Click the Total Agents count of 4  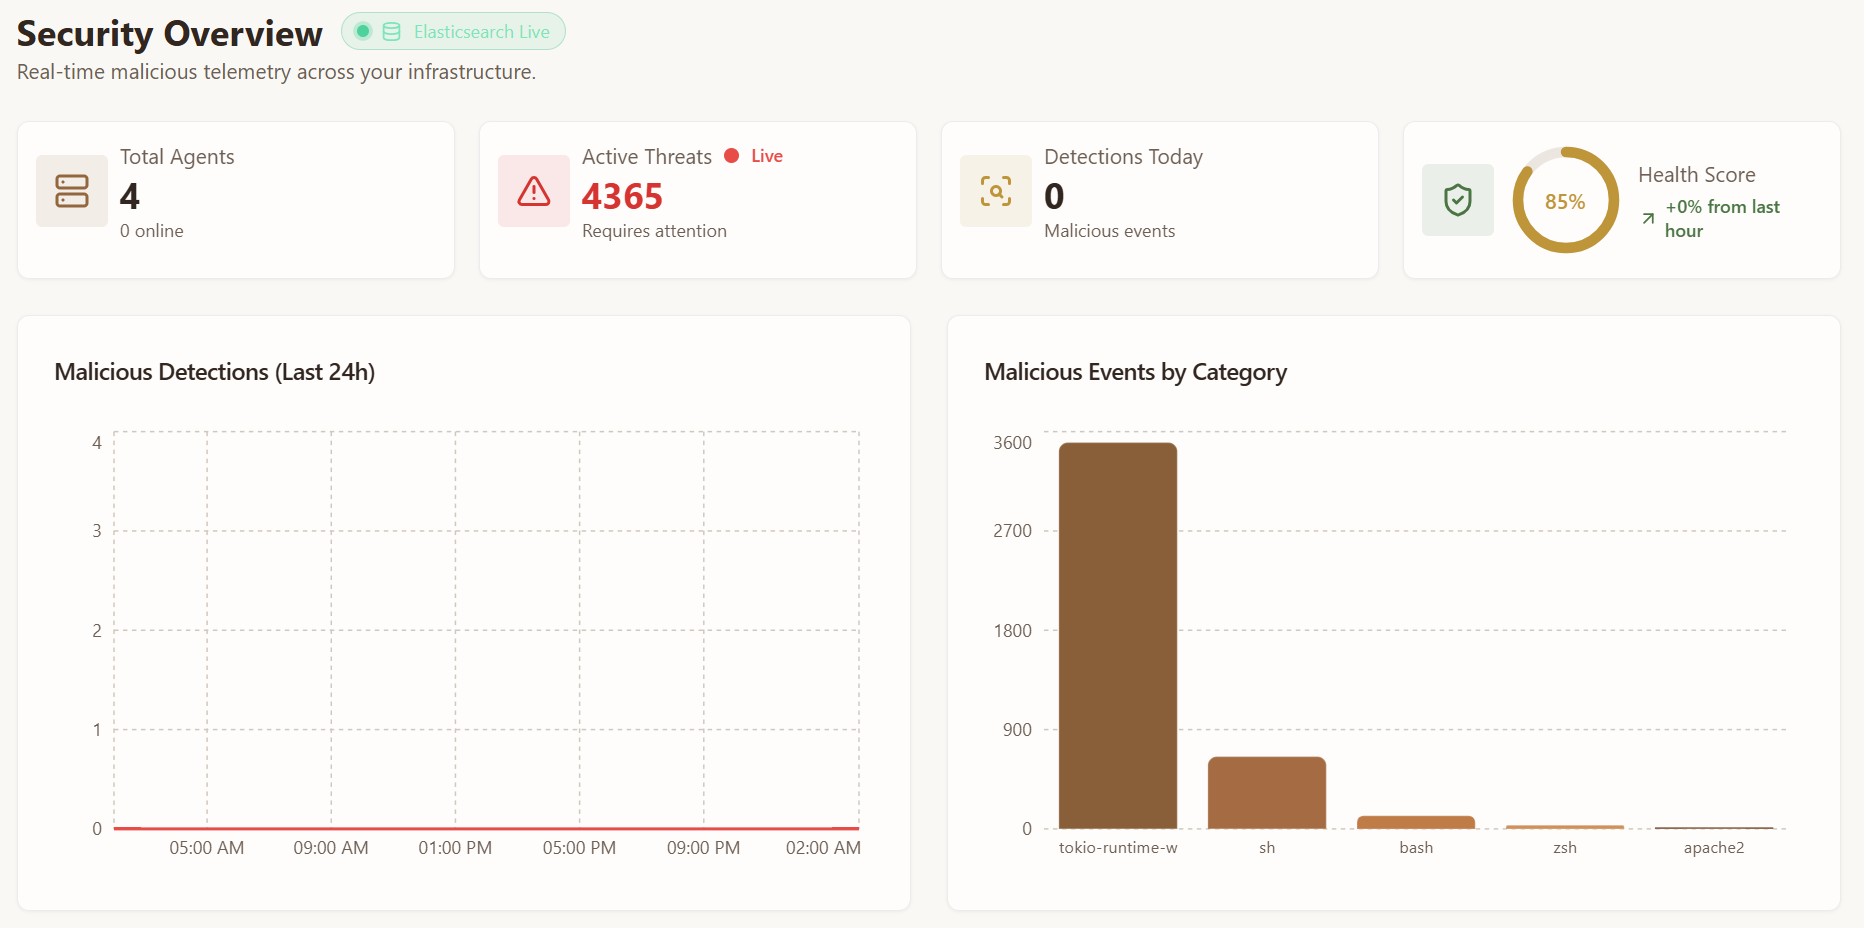[130, 197]
